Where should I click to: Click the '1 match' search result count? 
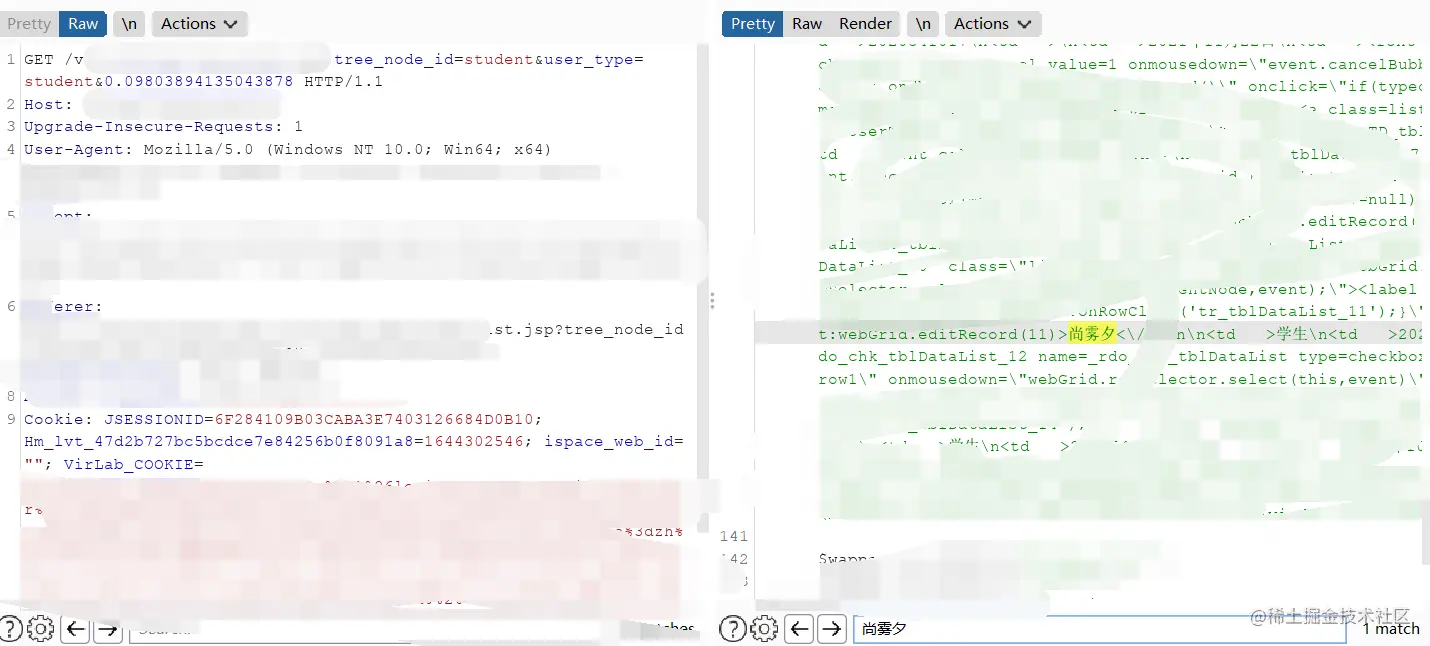(x=1390, y=629)
